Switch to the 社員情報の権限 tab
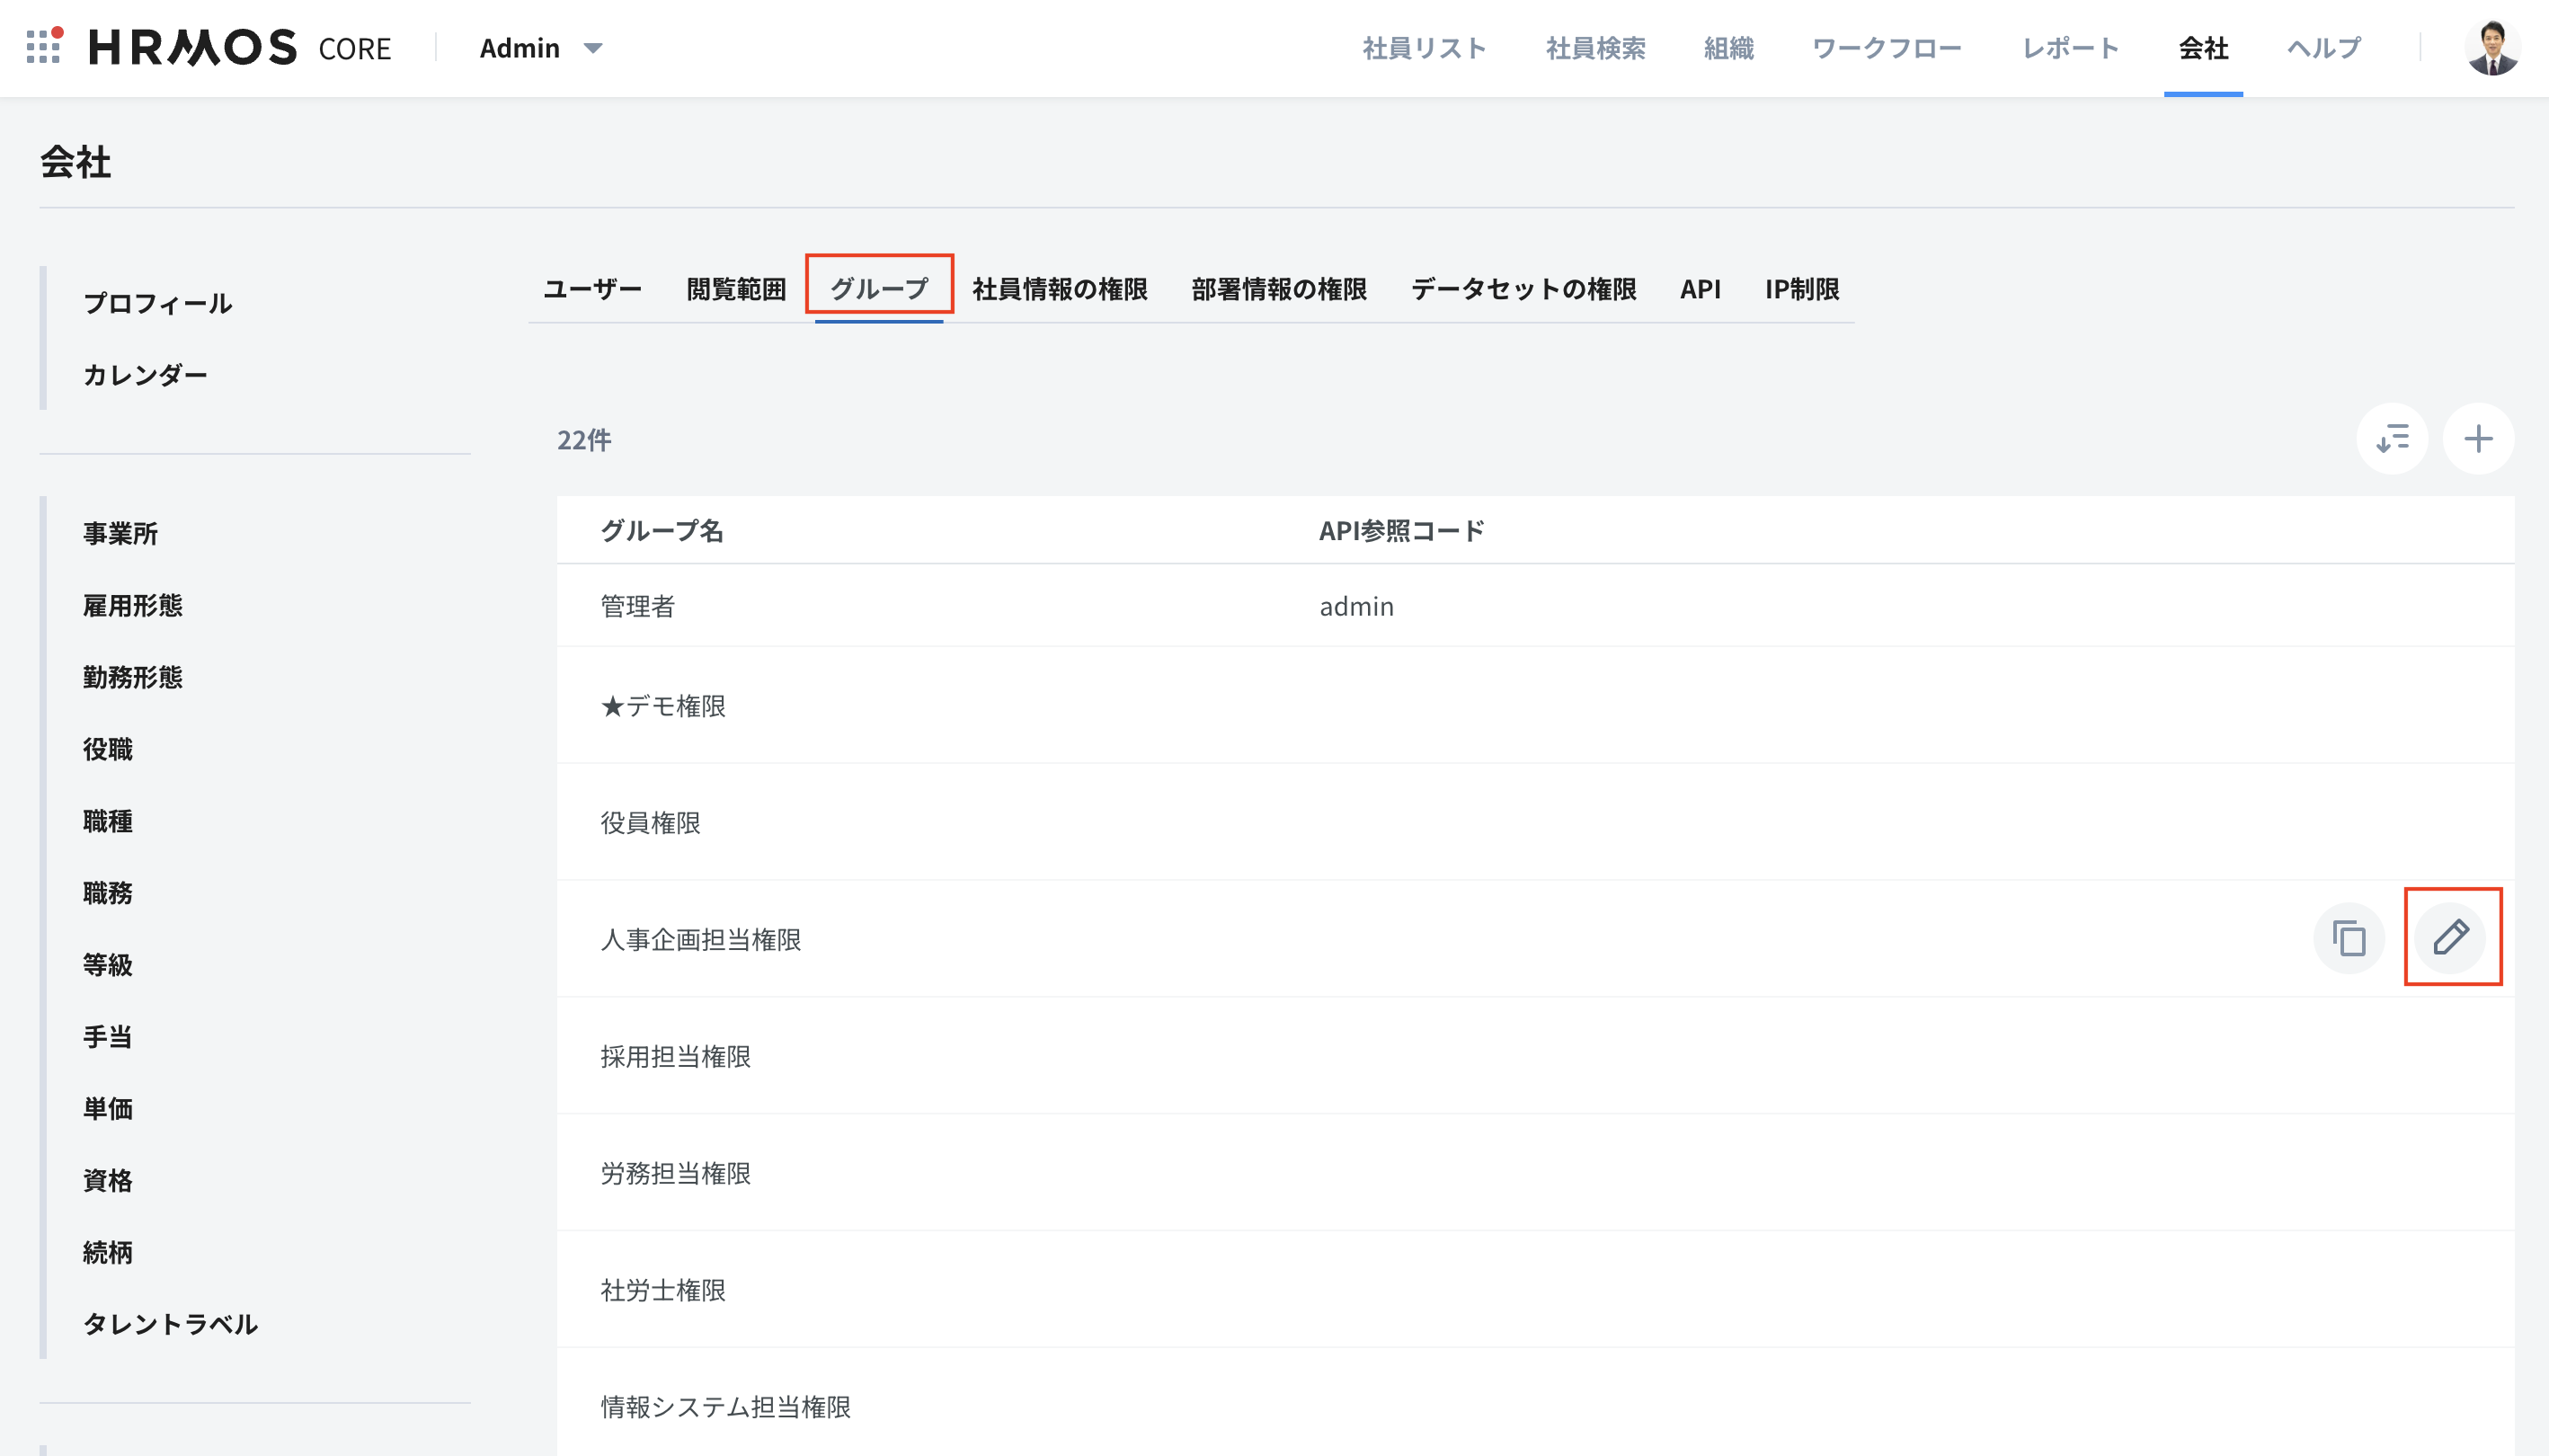Image resolution: width=2549 pixels, height=1456 pixels. (1059, 289)
